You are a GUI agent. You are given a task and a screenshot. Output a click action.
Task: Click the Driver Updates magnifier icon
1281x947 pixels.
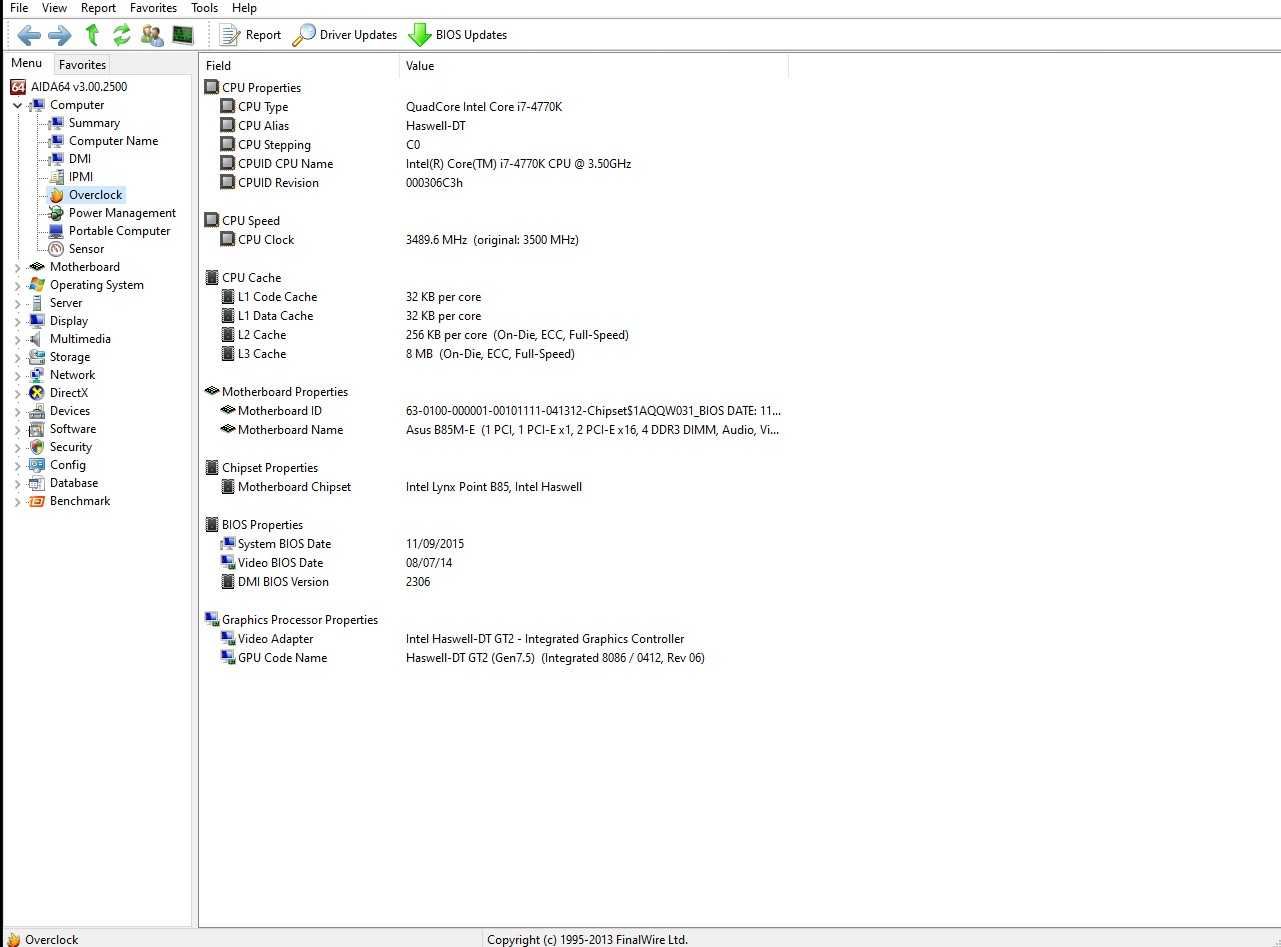click(x=303, y=35)
